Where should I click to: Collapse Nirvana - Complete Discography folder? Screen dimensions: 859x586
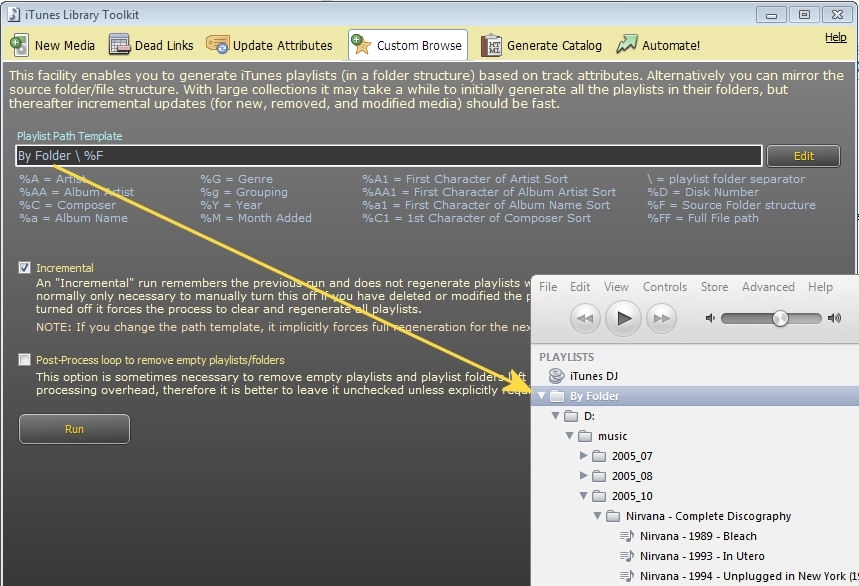pos(598,515)
